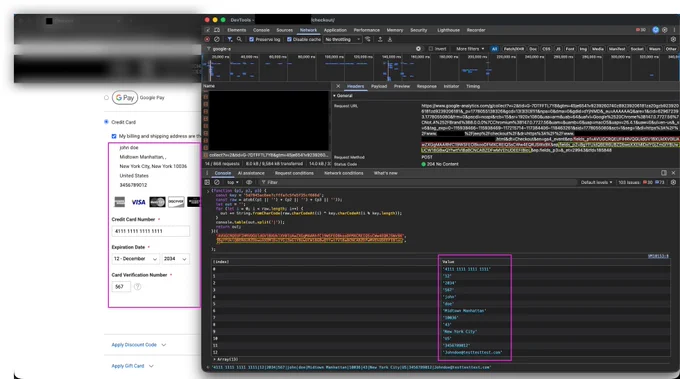
Task: Select the Credit Card radio button
Action: 106,122
